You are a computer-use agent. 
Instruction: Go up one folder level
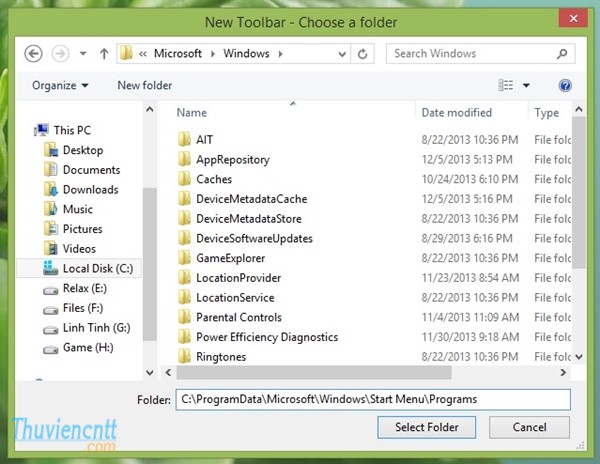pyautogui.click(x=104, y=54)
